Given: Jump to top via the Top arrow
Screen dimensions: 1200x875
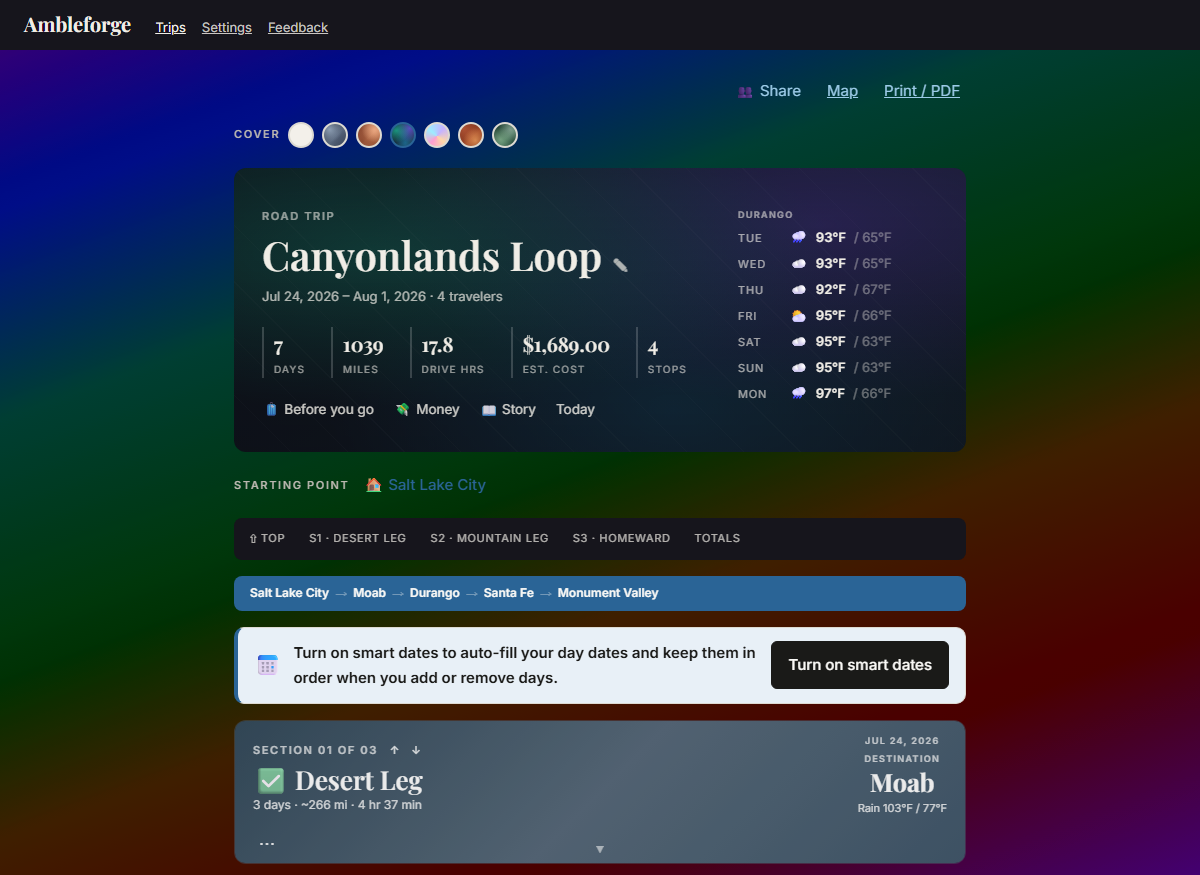Looking at the screenshot, I should (x=267, y=538).
